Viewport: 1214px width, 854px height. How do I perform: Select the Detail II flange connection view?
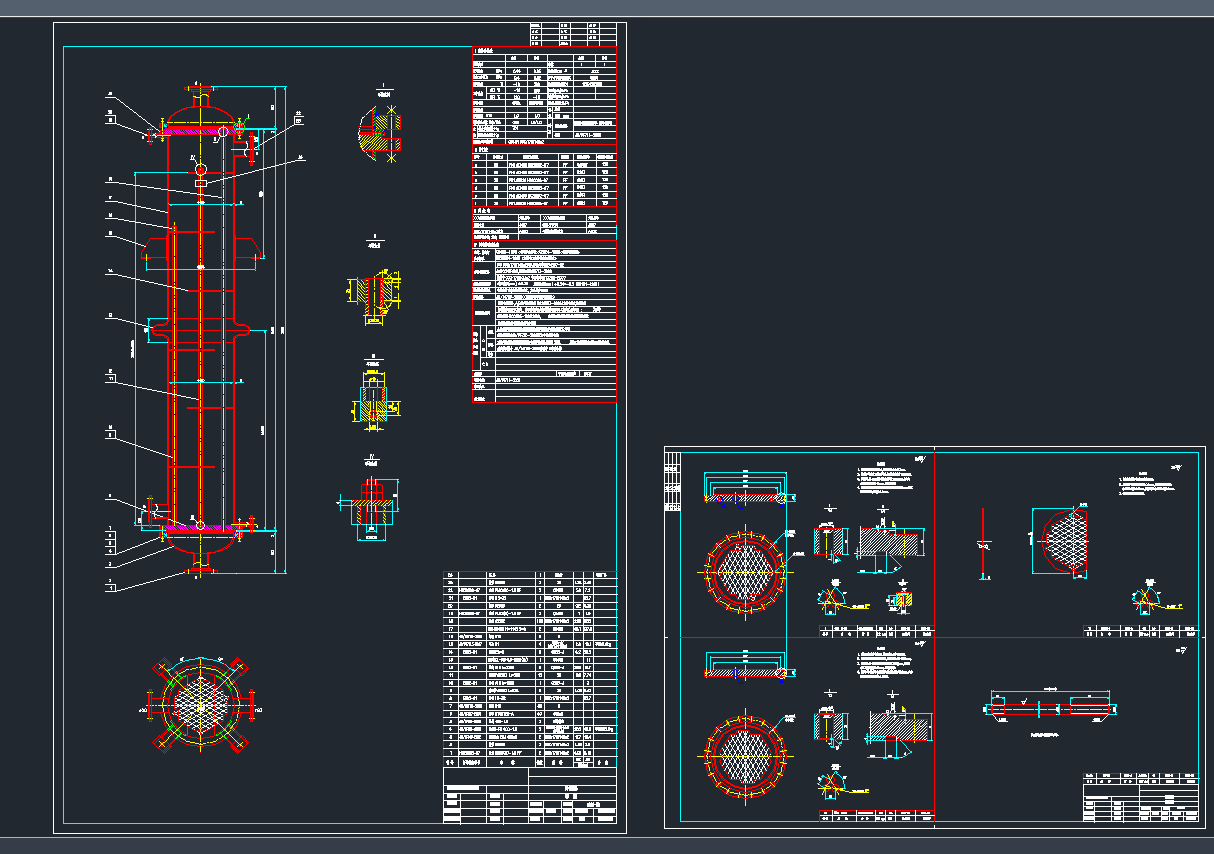pos(372,292)
